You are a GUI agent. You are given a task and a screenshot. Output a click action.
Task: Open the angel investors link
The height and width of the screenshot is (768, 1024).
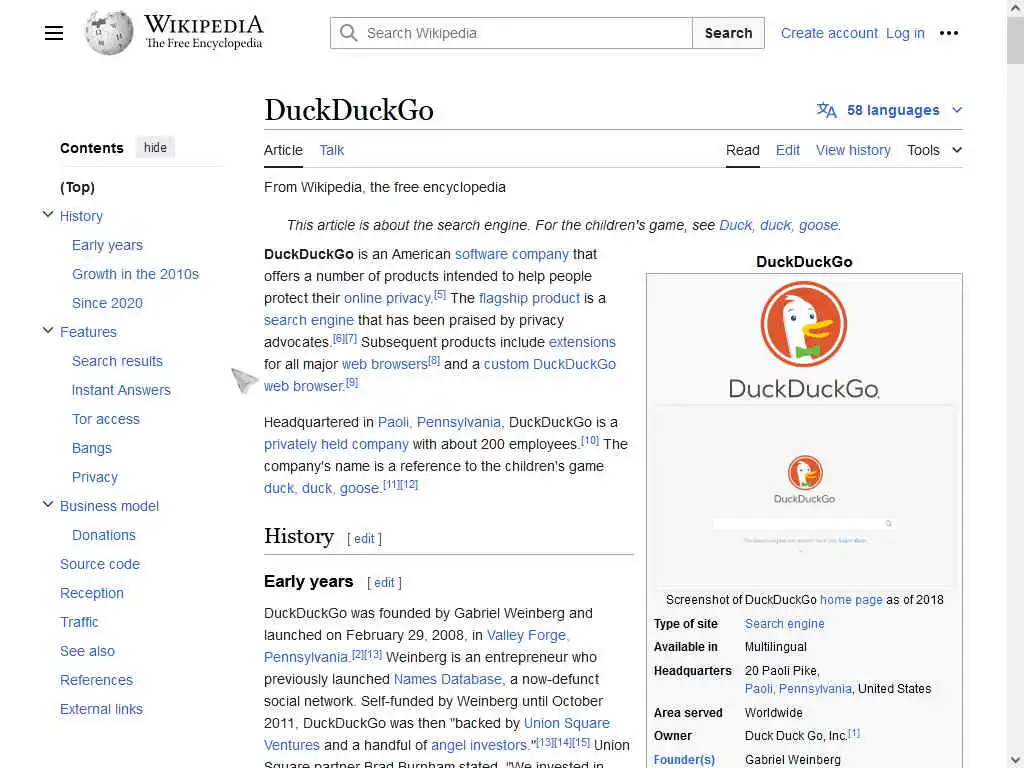(479, 745)
